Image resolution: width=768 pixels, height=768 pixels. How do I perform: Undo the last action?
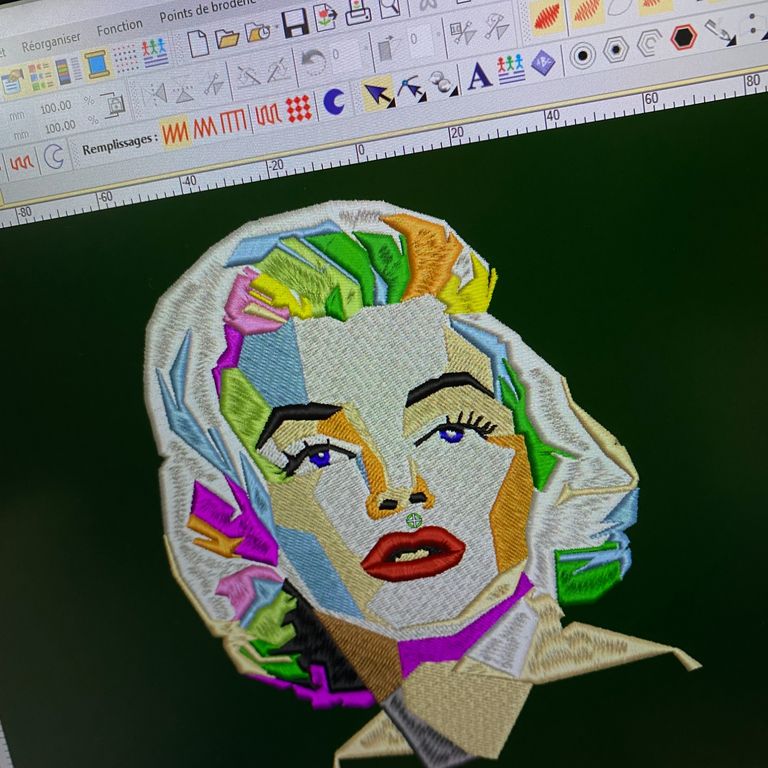point(313,63)
